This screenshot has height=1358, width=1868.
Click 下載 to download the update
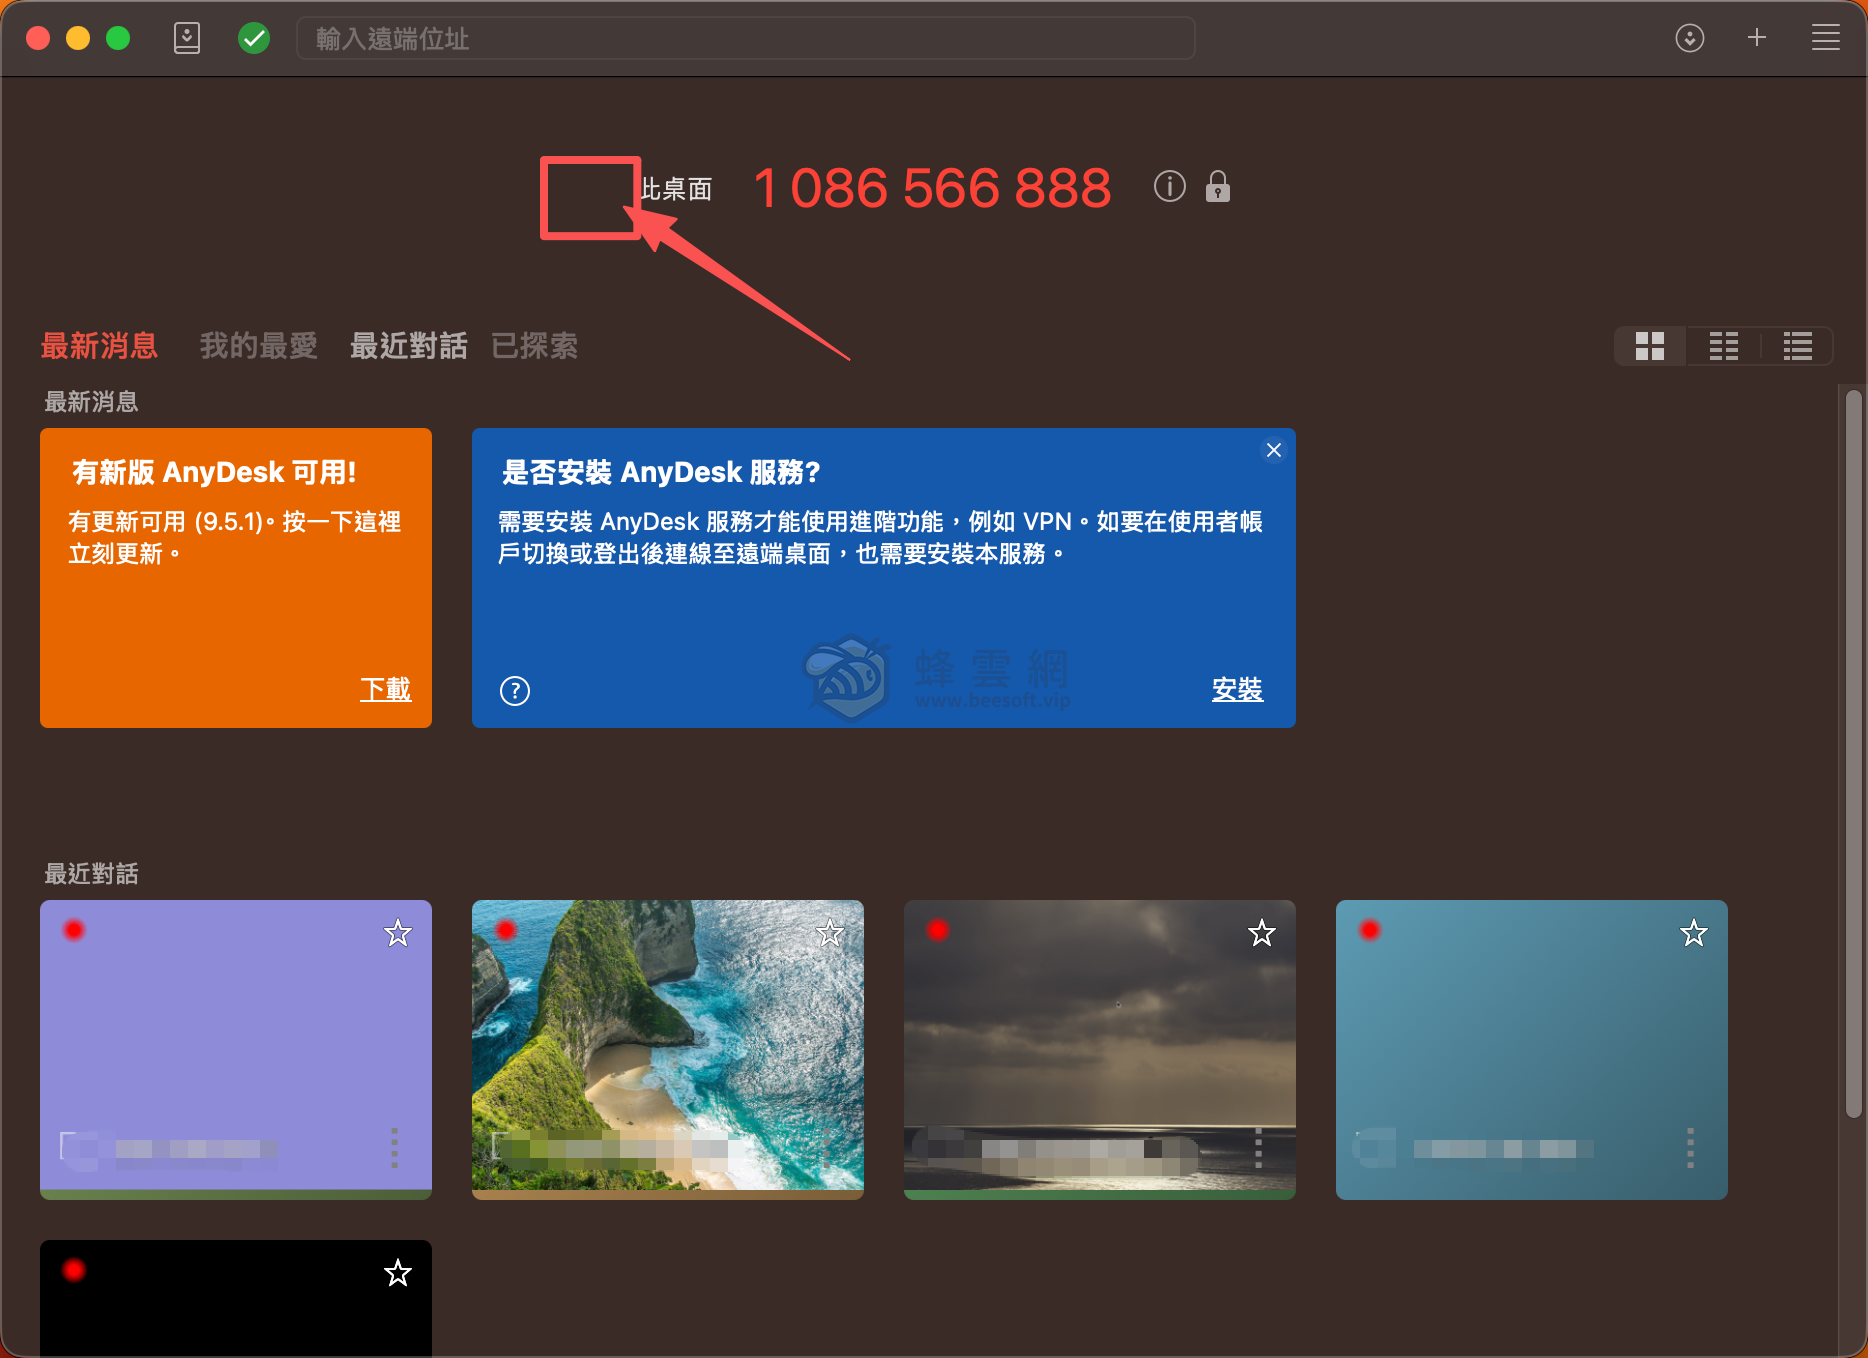point(386,689)
